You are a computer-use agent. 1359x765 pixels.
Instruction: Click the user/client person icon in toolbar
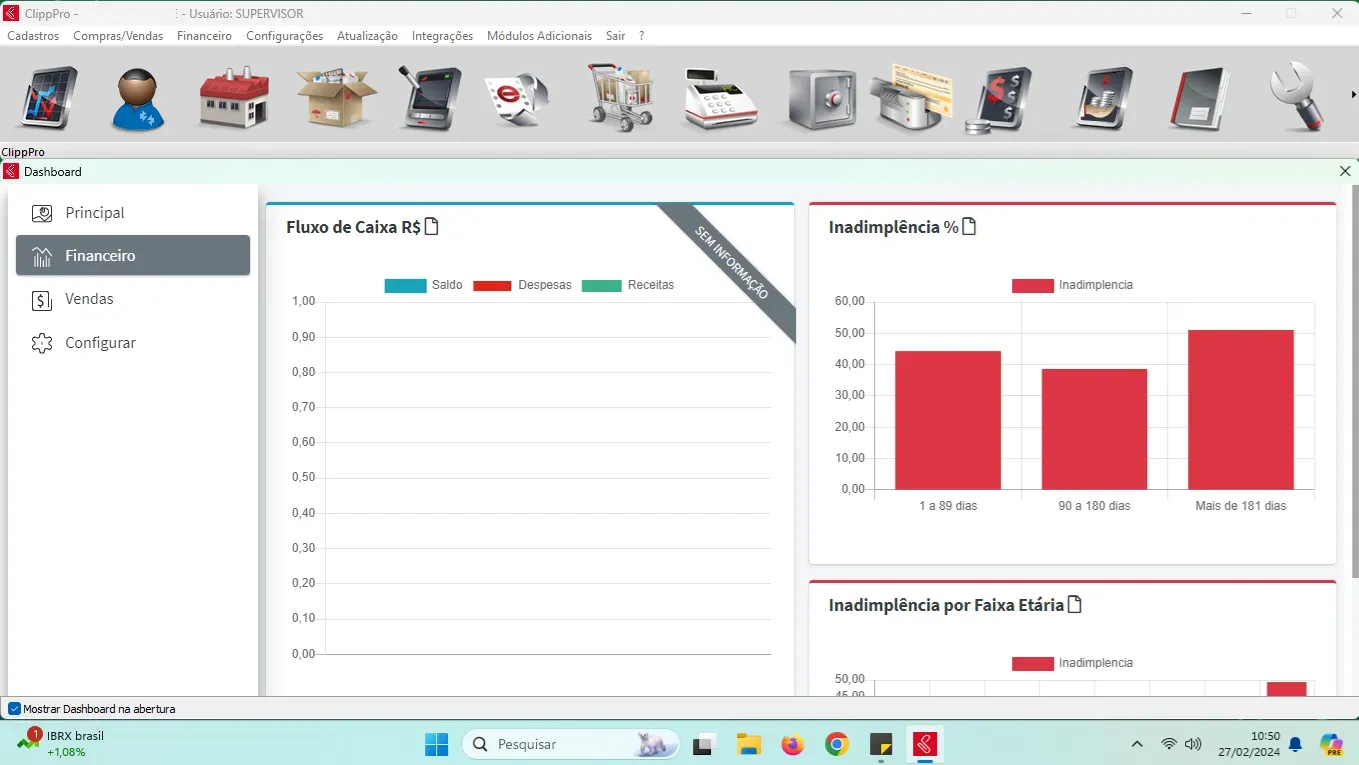(137, 99)
